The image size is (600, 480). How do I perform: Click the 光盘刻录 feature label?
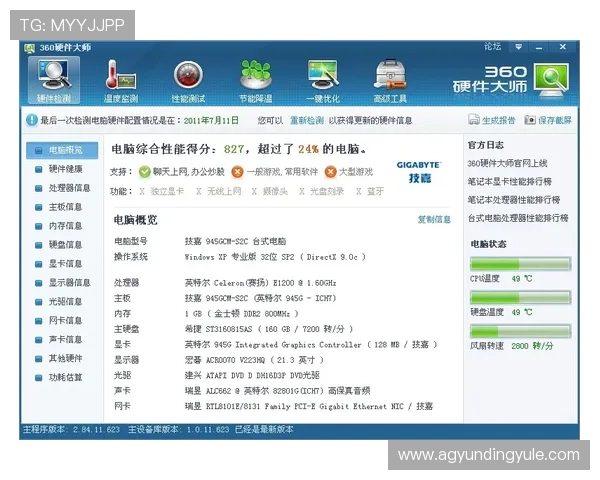(327, 191)
